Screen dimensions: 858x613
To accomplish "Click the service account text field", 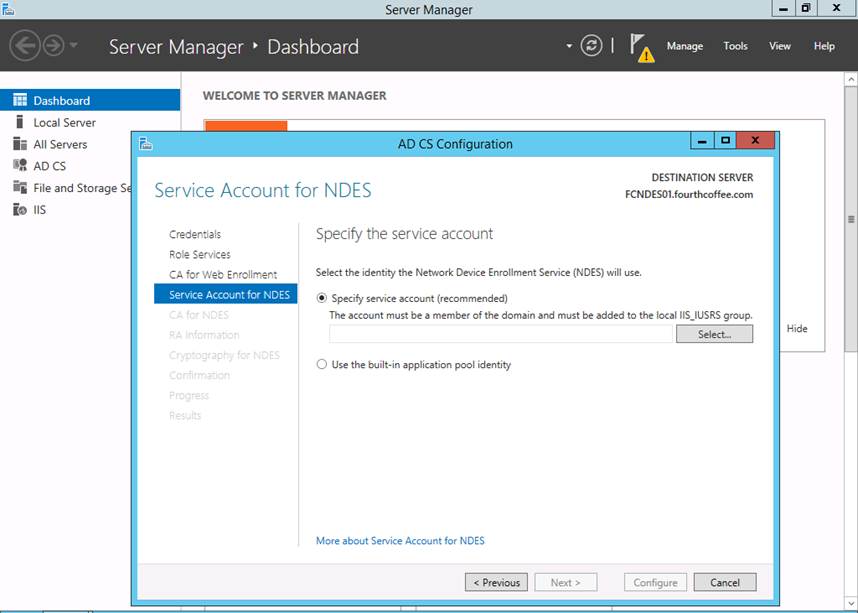I will pyautogui.click(x=500, y=334).
